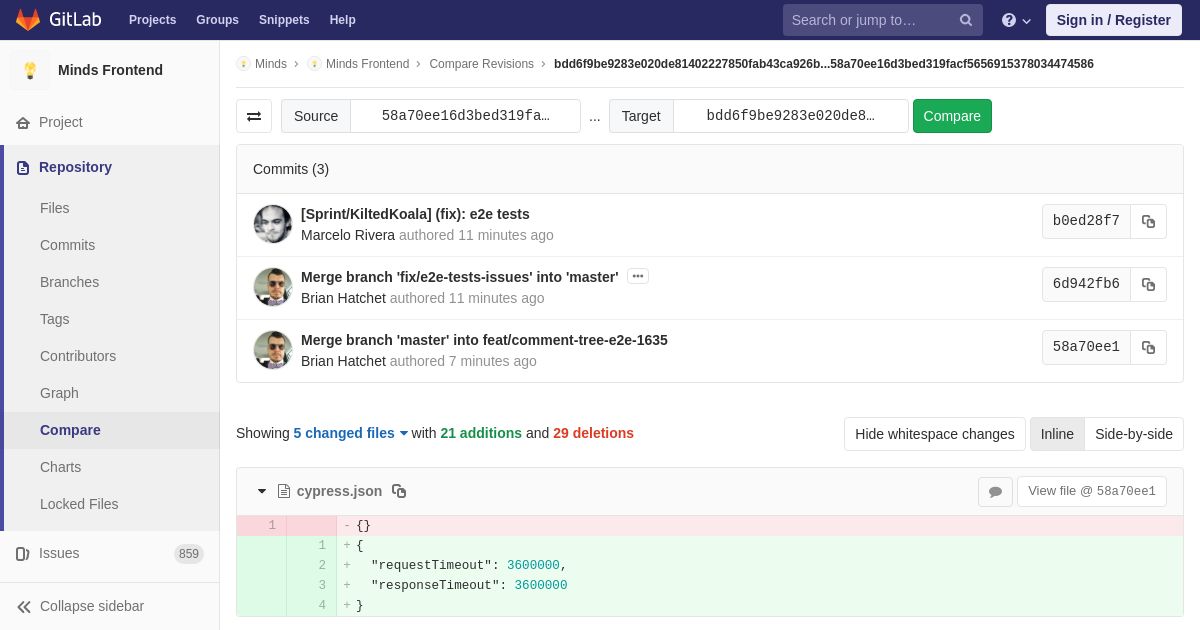Viewport: 1200px width, 630px height.
Task: Open commit '[Sprint/KiltedKoala] (fix): e2e tests'
Action: pos(415,214)
